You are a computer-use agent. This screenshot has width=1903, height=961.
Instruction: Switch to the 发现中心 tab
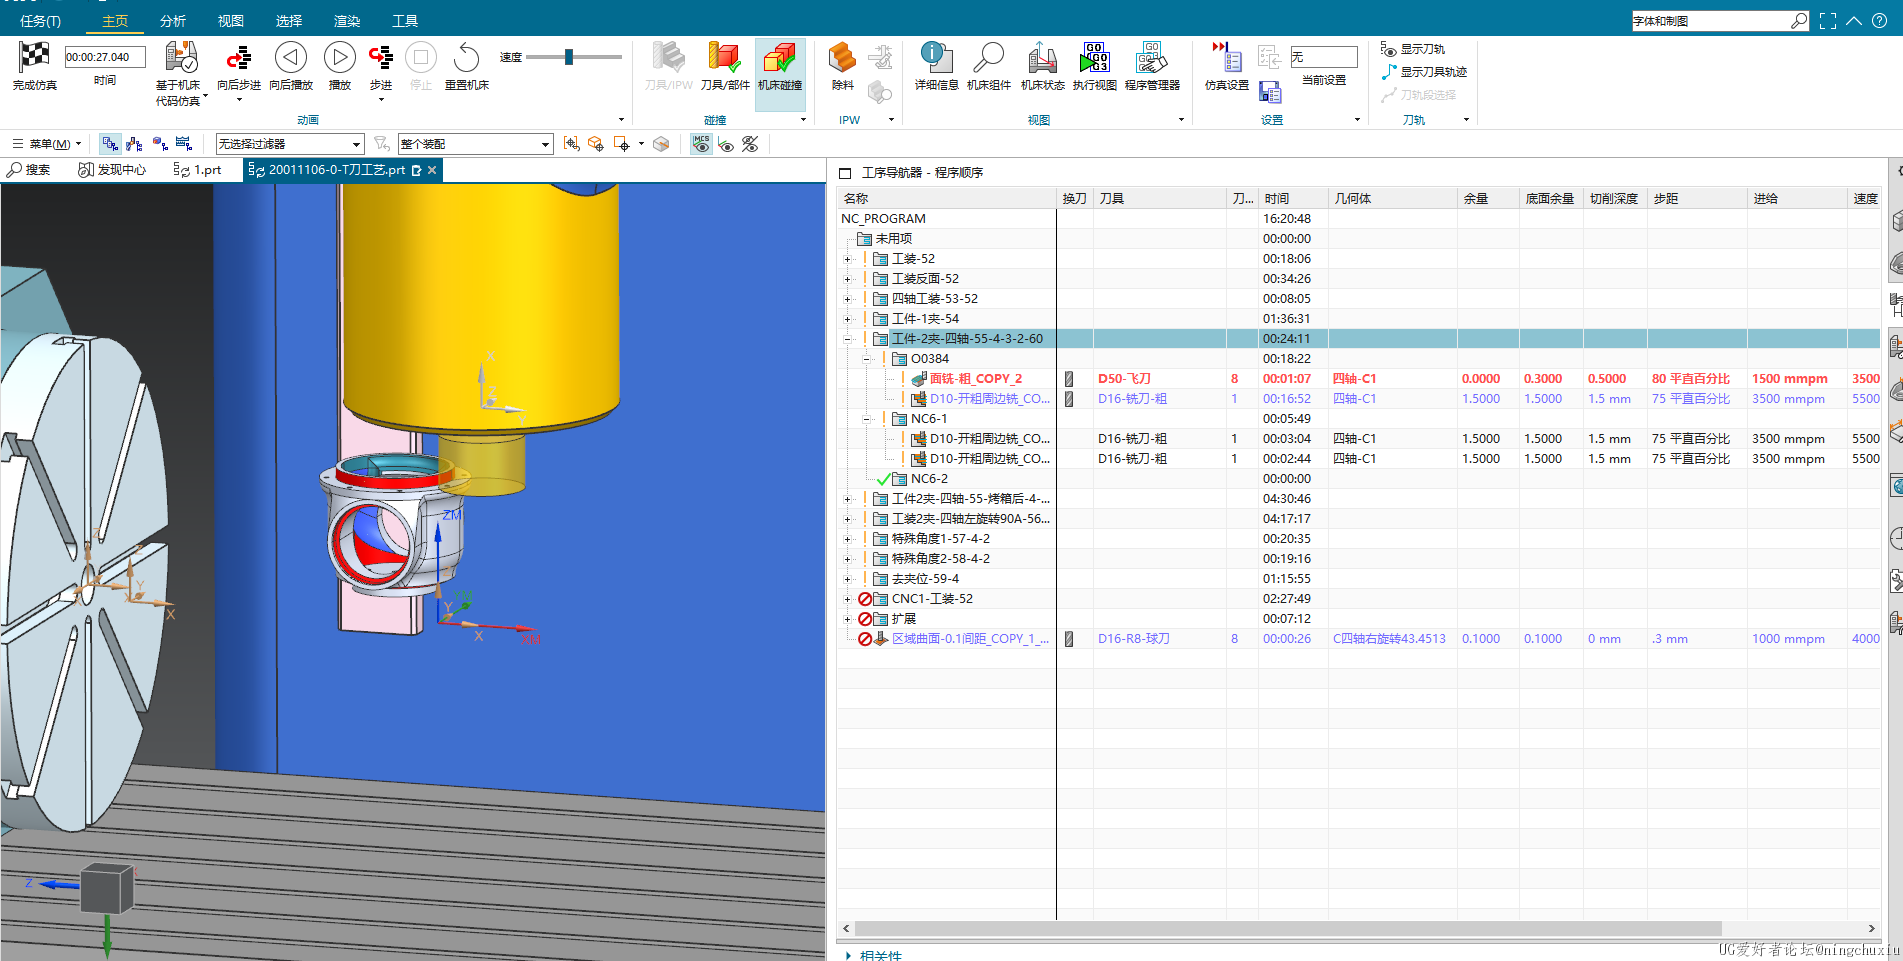112,170
